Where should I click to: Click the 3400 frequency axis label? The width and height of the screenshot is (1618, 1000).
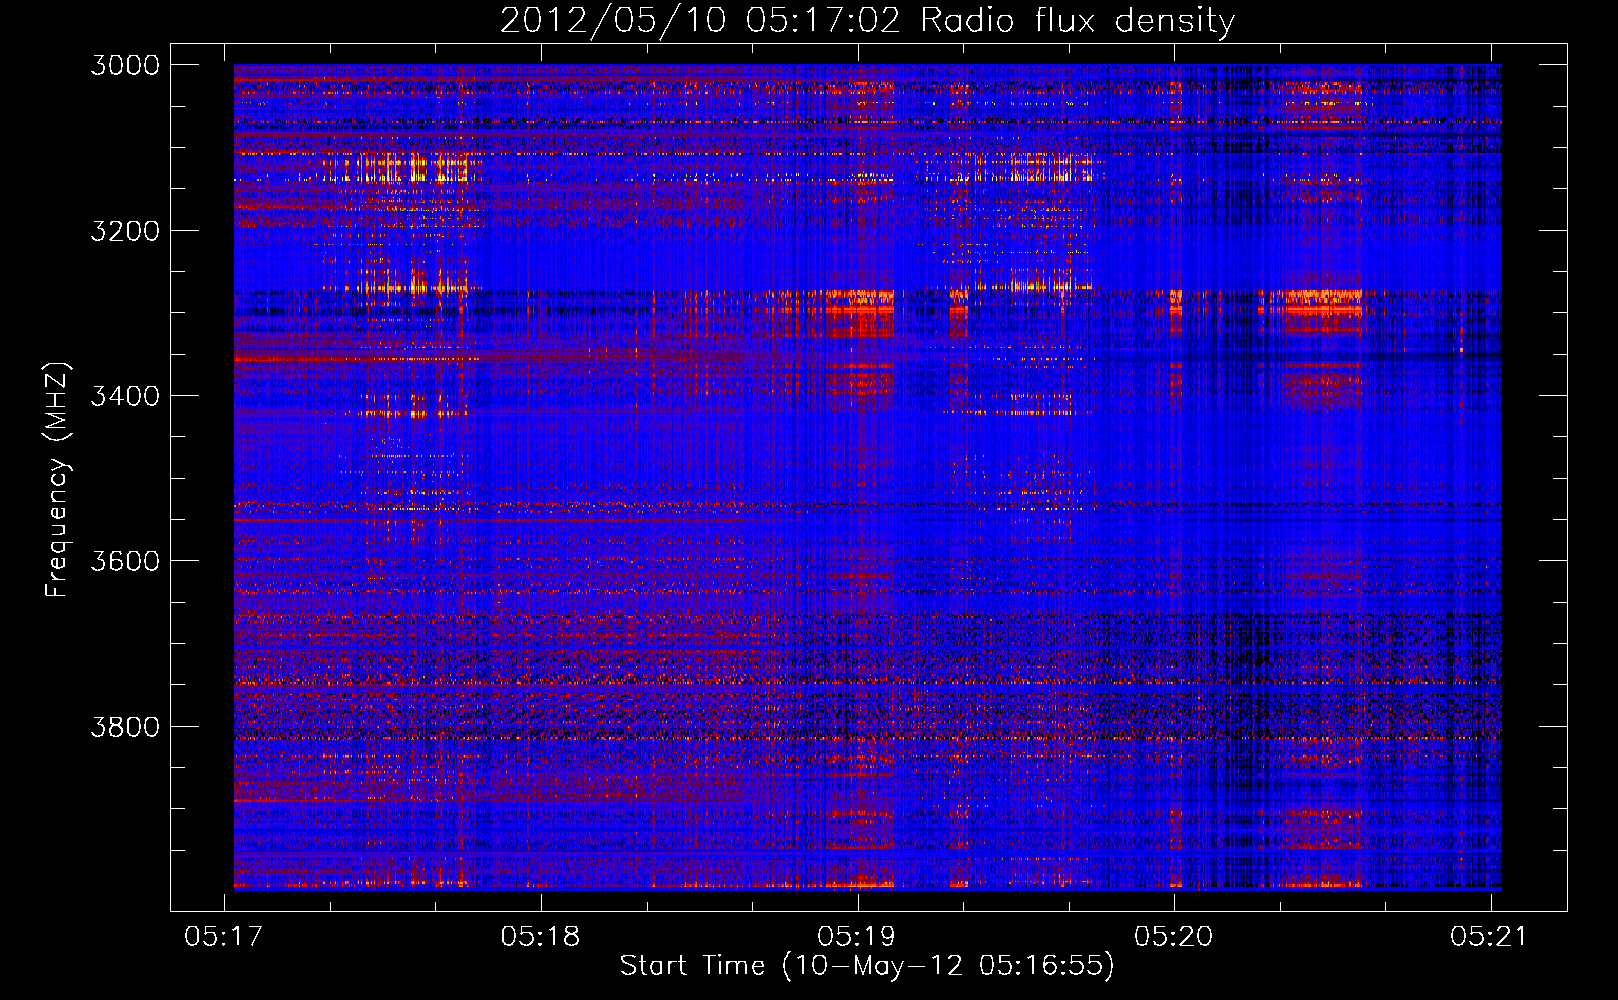[125, 396]
